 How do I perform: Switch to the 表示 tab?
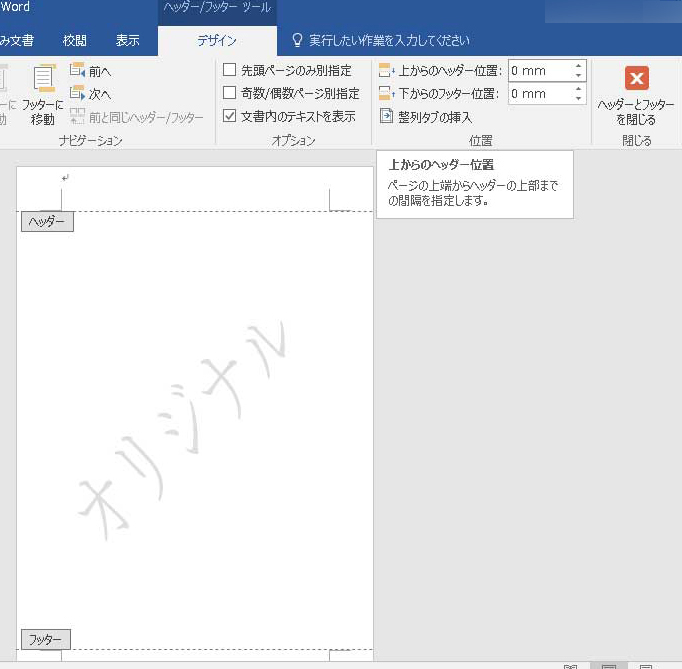128,41
